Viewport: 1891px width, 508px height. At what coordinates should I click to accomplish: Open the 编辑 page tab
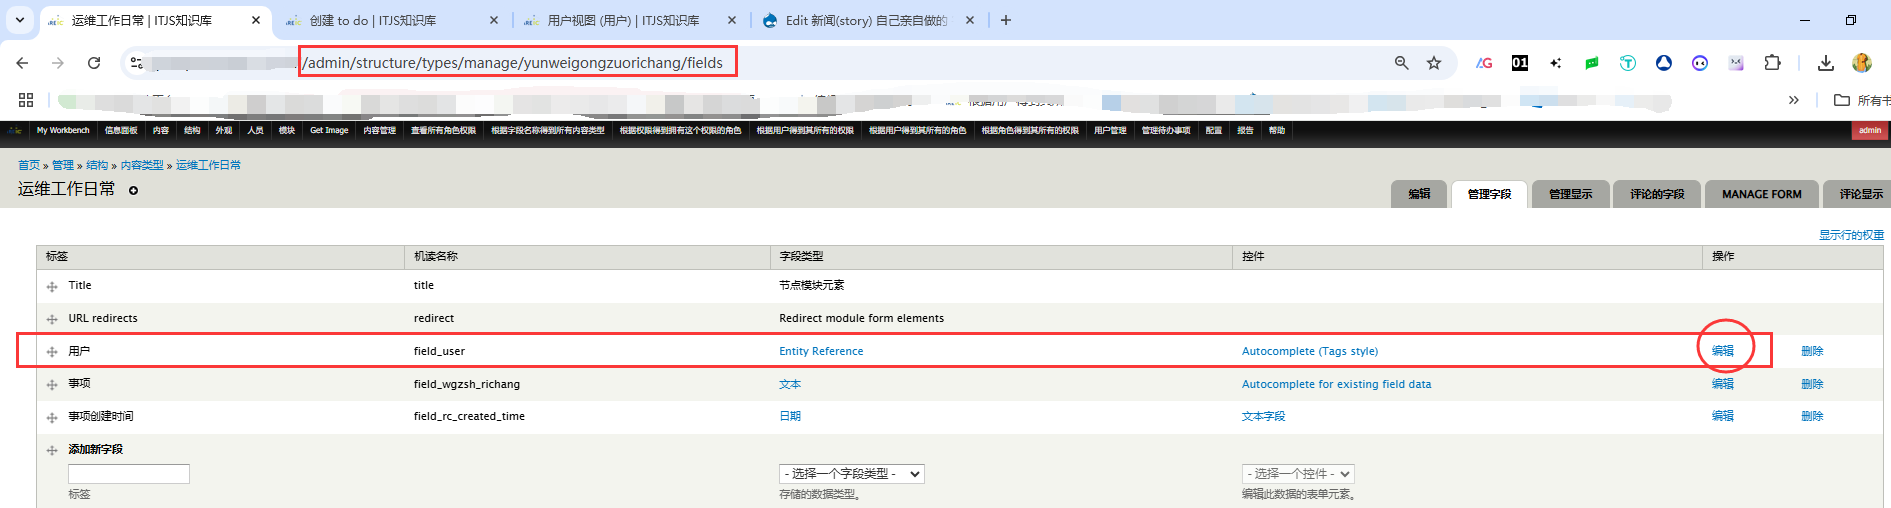click(1419, 194)
